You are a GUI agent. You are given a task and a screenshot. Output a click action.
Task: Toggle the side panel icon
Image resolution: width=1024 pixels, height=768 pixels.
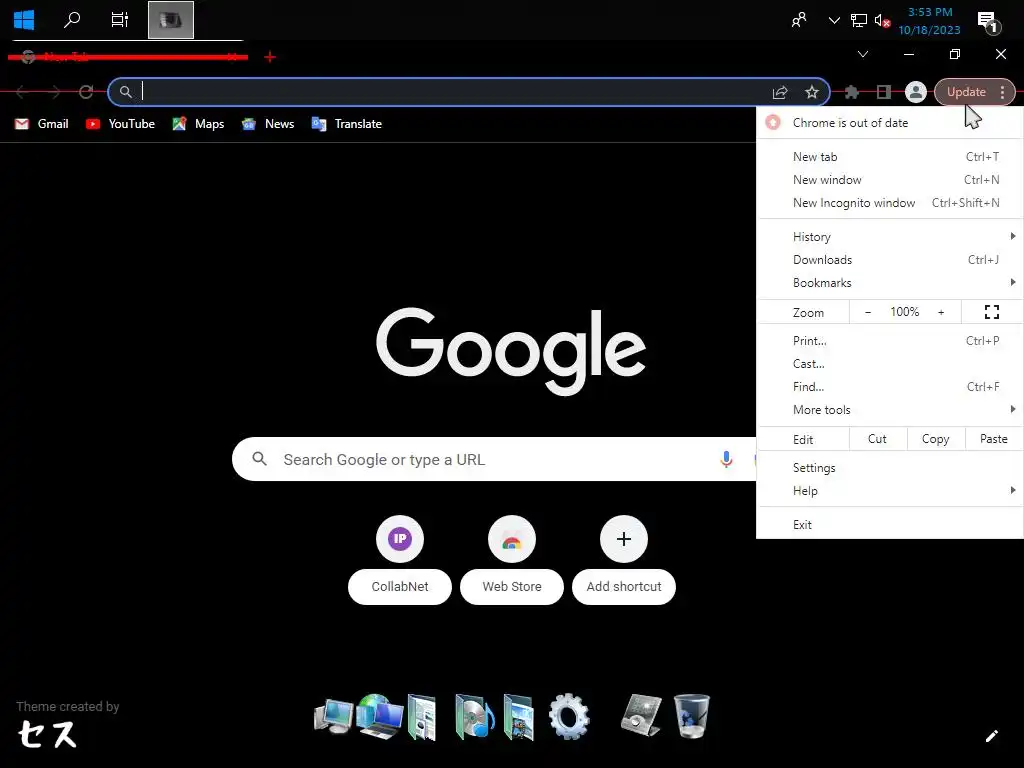pos(884,92)
